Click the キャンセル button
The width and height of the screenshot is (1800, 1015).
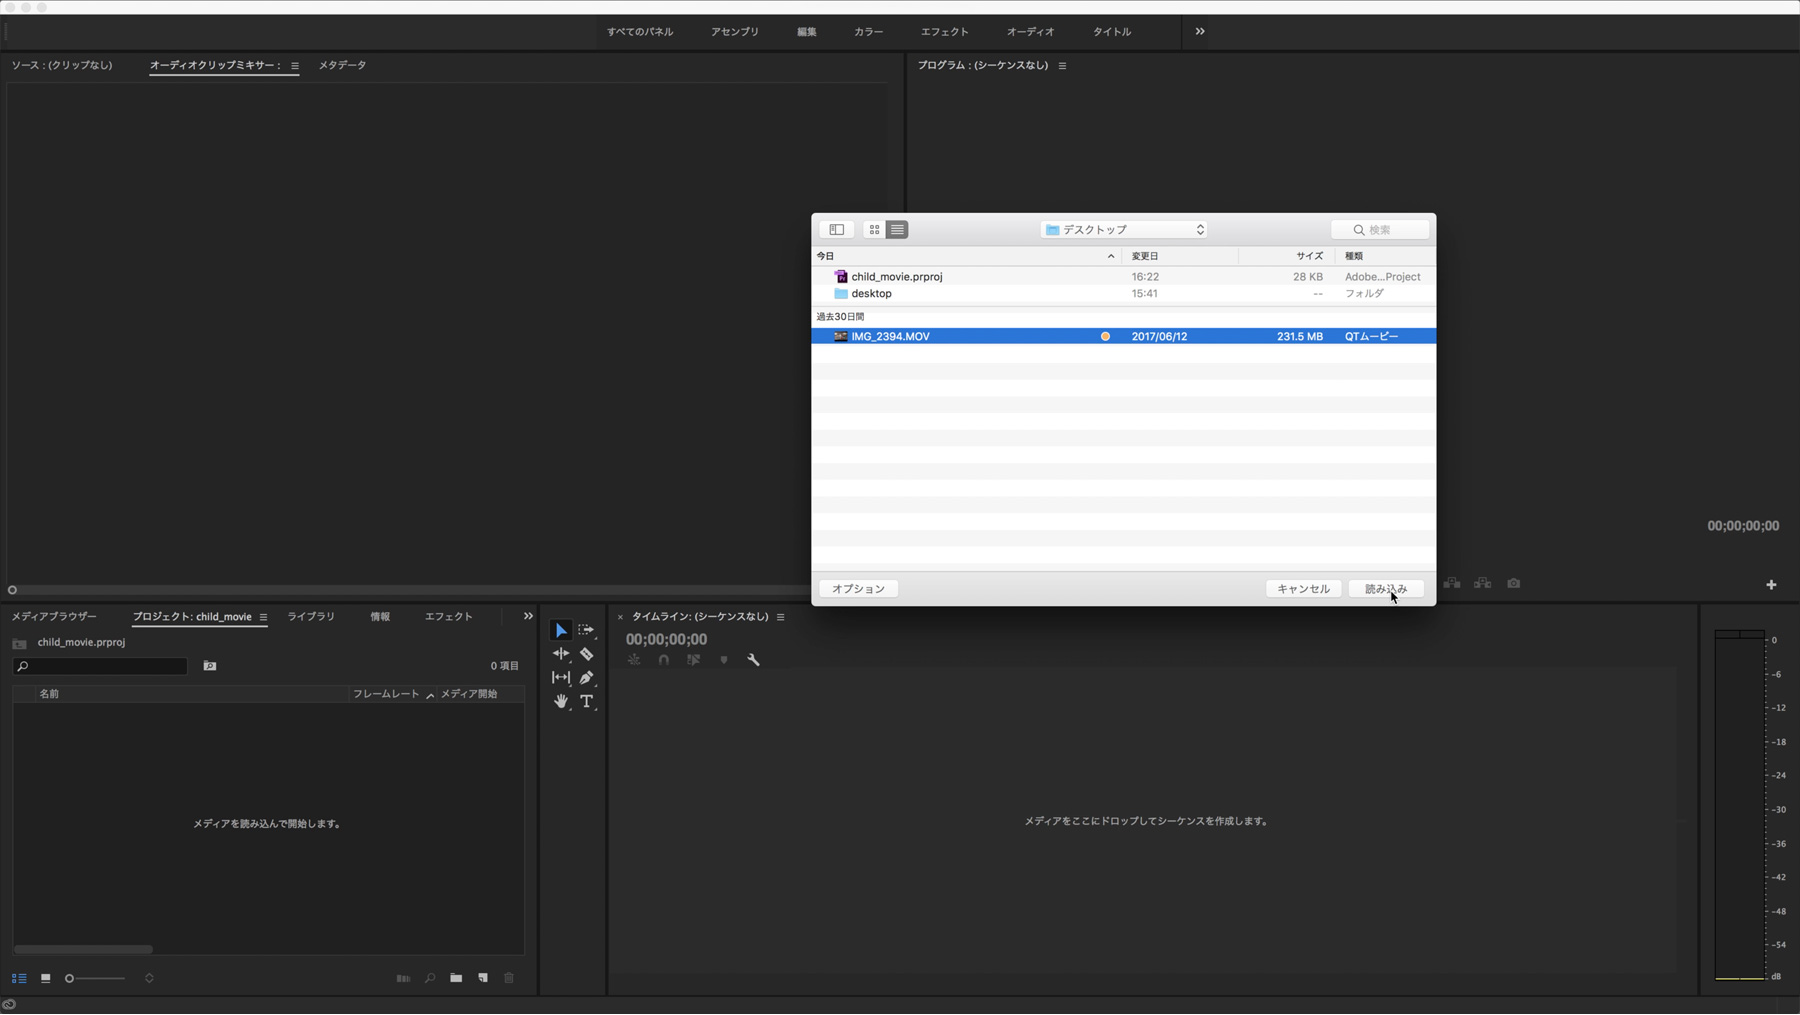[x=1303, y=589]
